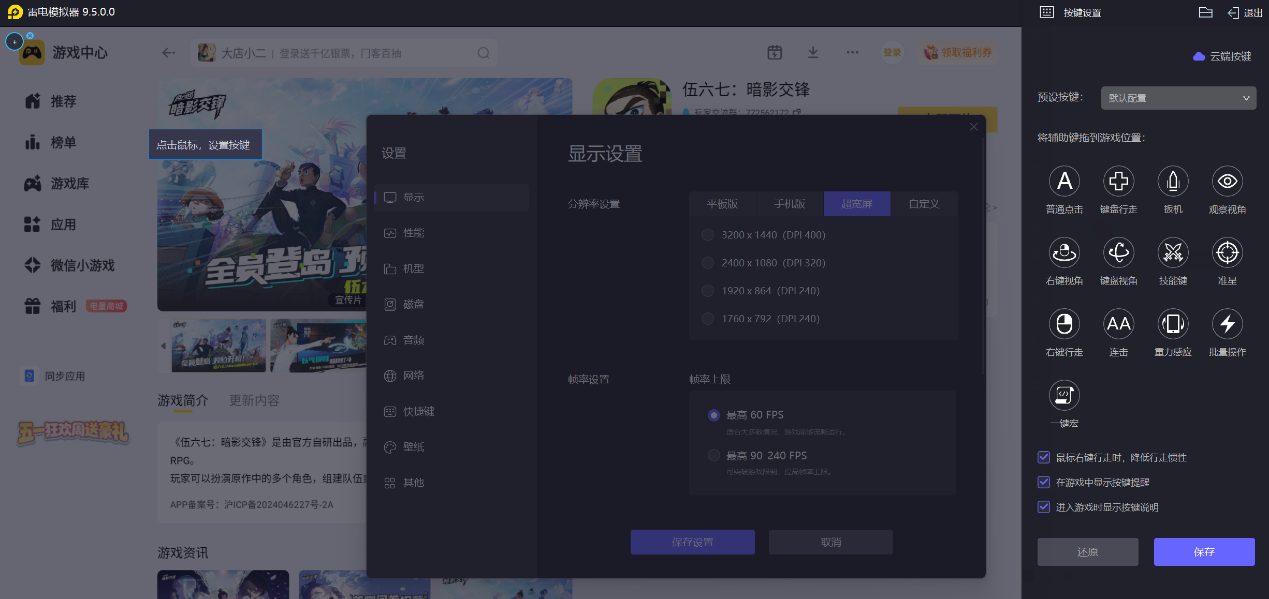Switch to 平板版 resolution tab
Viewport: 1269px width, 599px height.
(x=722, y=204)
